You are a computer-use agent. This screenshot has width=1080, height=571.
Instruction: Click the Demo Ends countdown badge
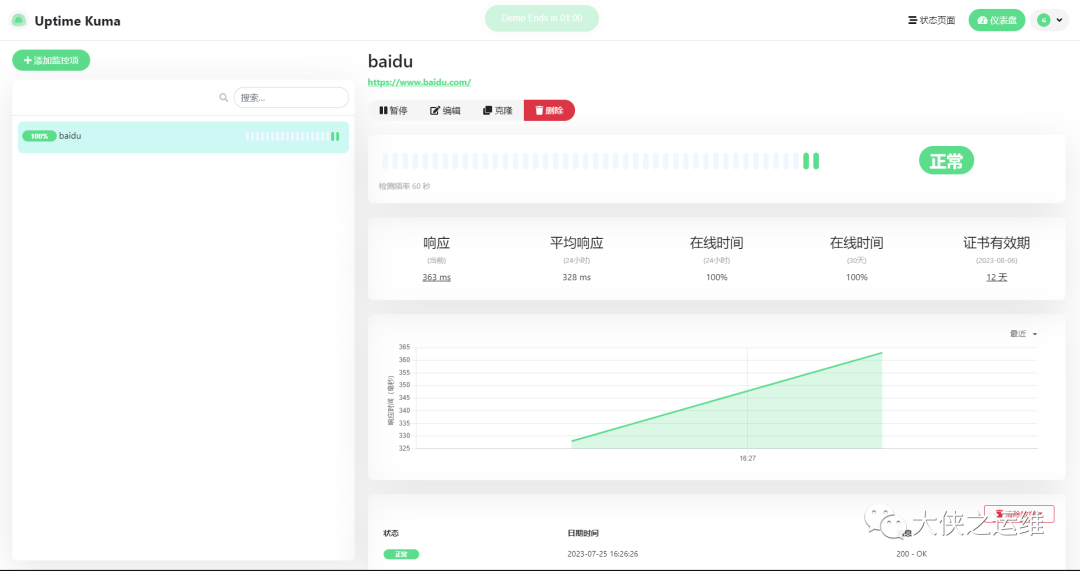pos(541,18)
